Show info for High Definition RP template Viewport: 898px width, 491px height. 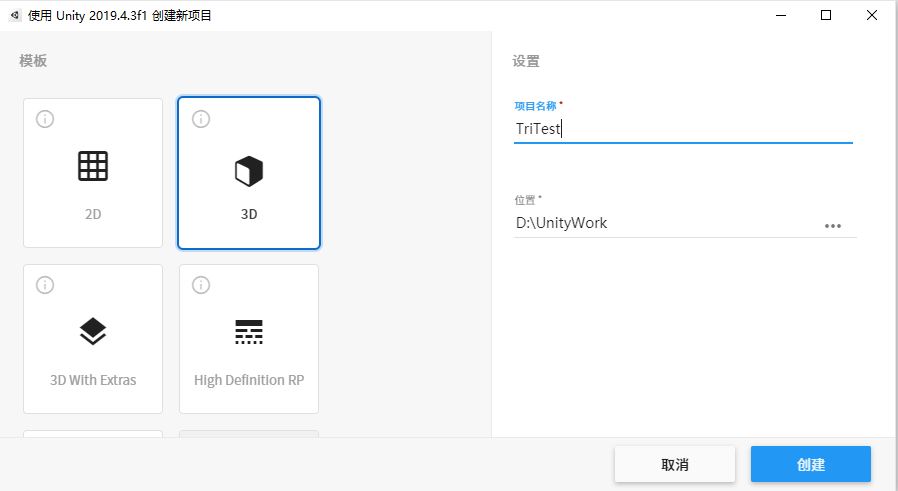click(x=201, y=285)
